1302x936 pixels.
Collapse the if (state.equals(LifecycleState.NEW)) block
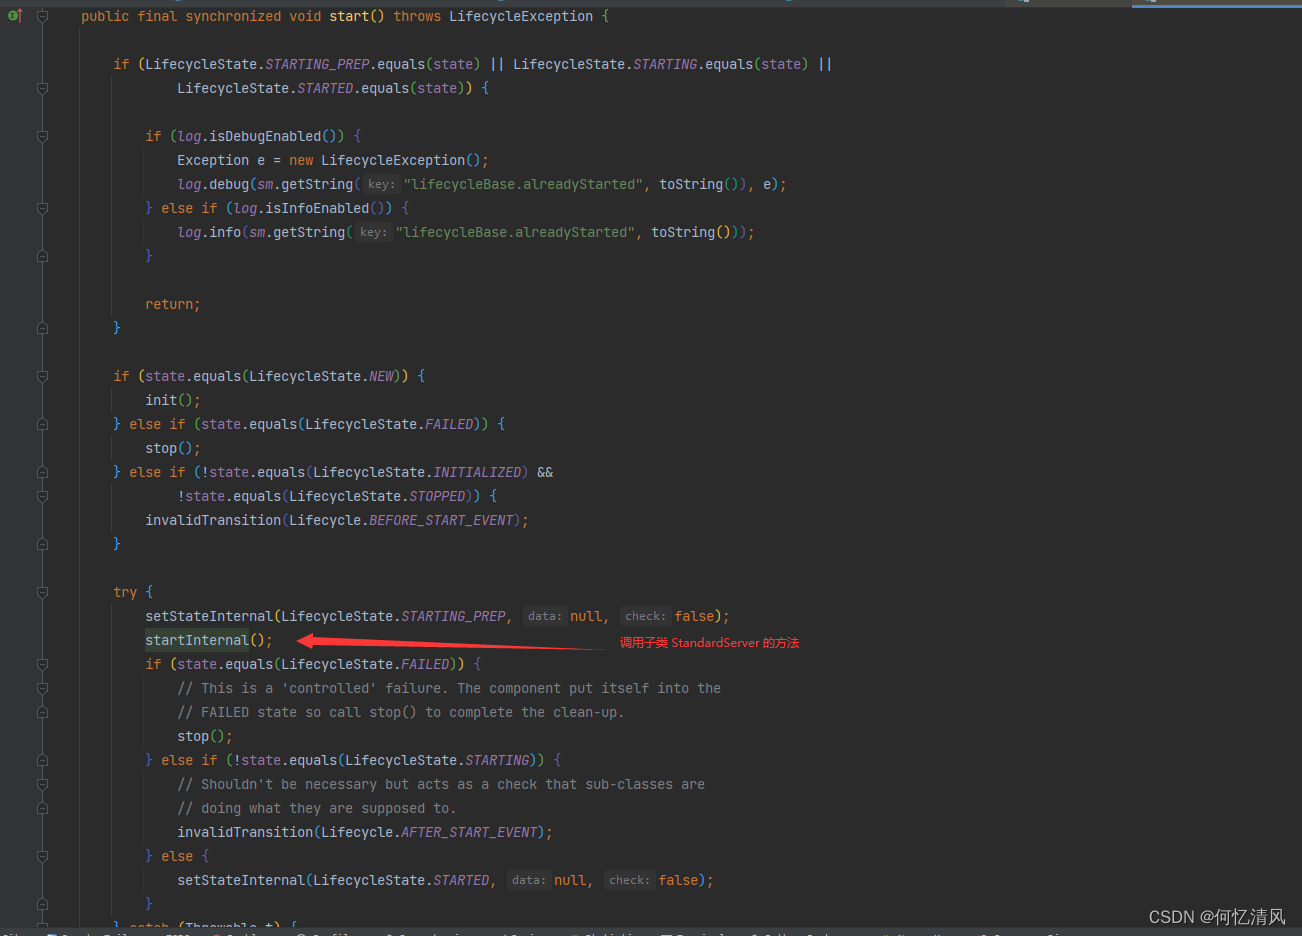pos(42,376)
